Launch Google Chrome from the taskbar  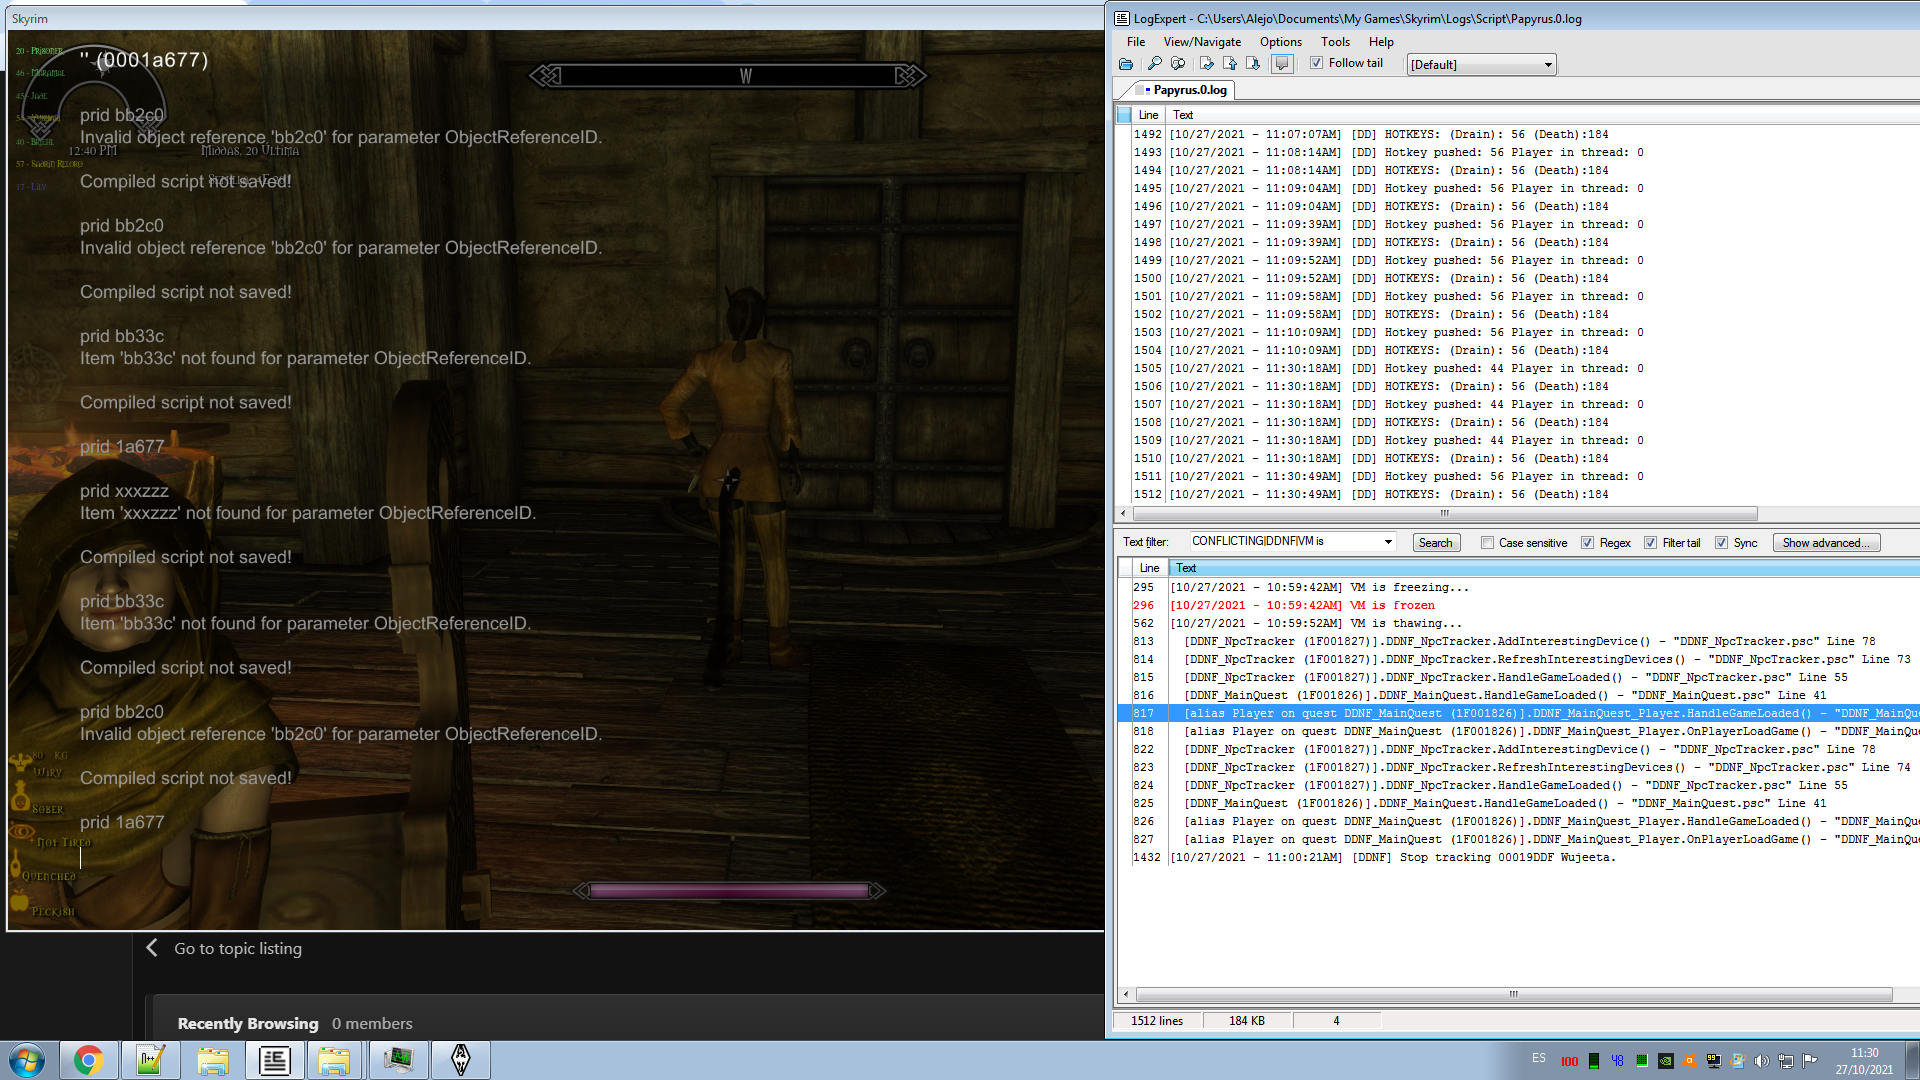[88, 1060]
